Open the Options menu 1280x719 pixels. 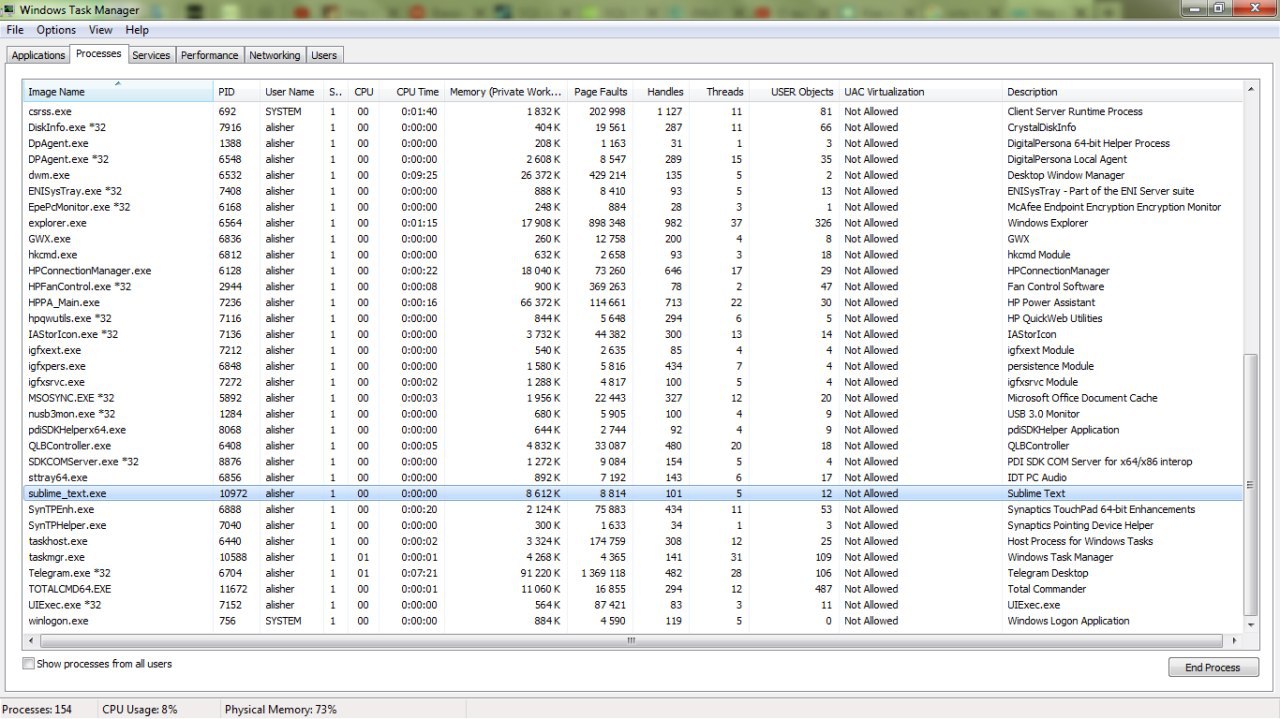(x=56, y=30)
